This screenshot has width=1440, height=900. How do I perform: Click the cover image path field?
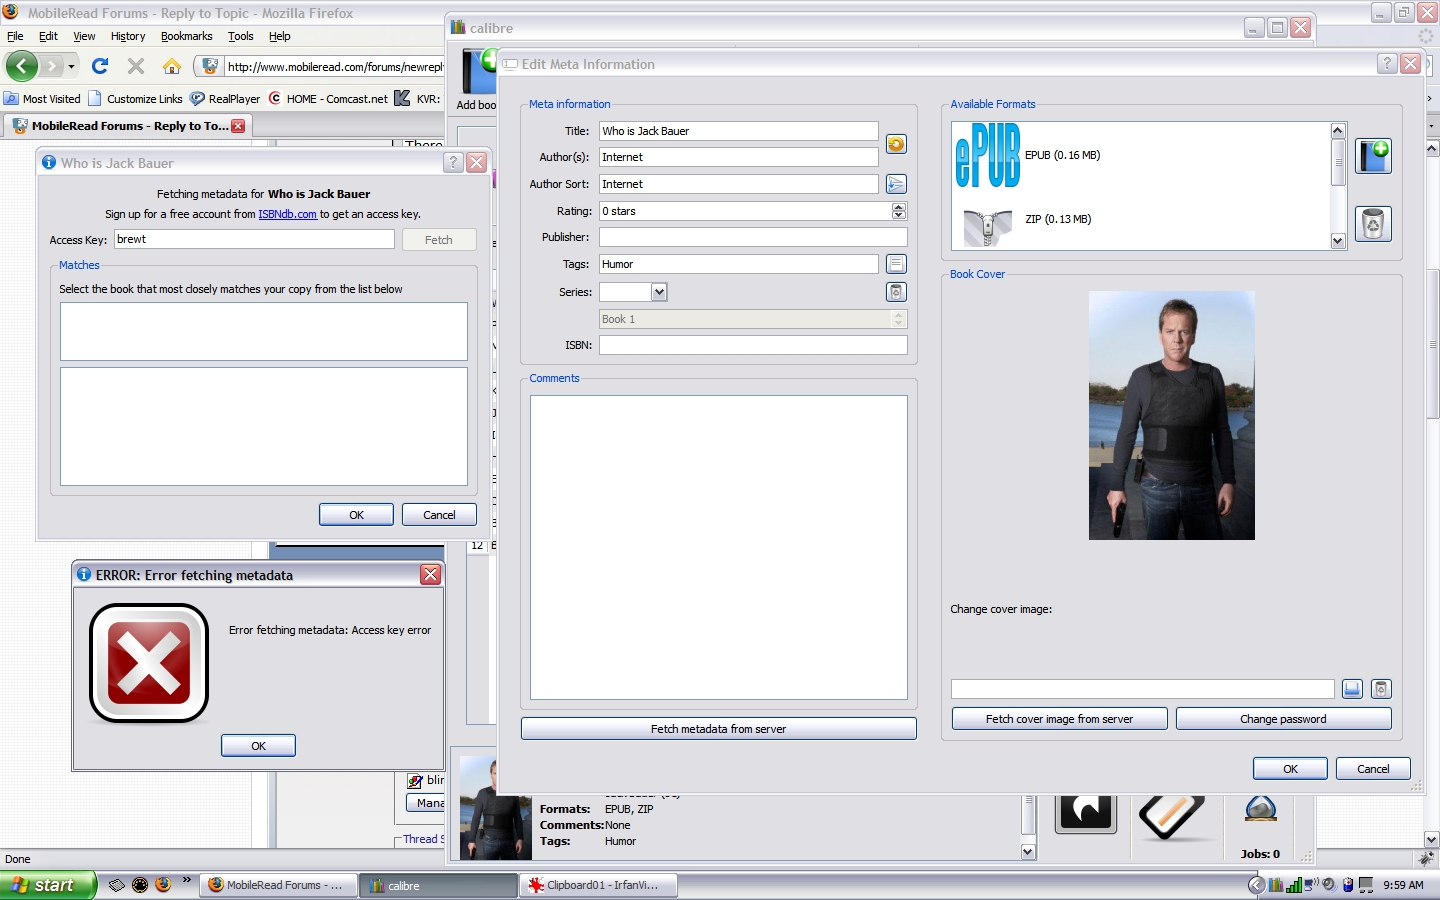[x=1143, y=689]
